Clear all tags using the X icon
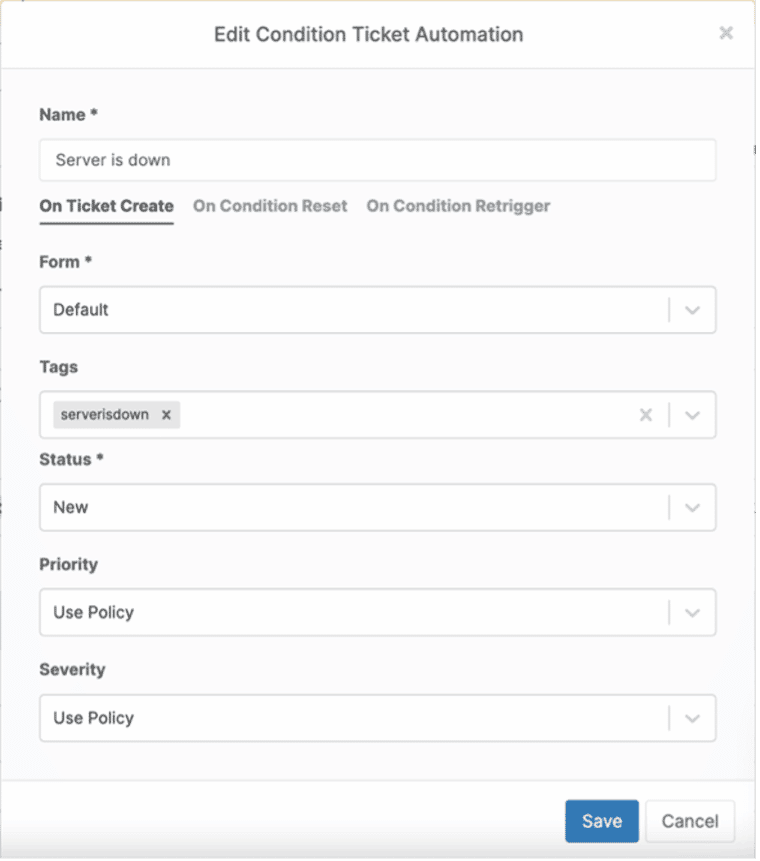The height and width of the screenshot is (861, 760). click(646, 414)
